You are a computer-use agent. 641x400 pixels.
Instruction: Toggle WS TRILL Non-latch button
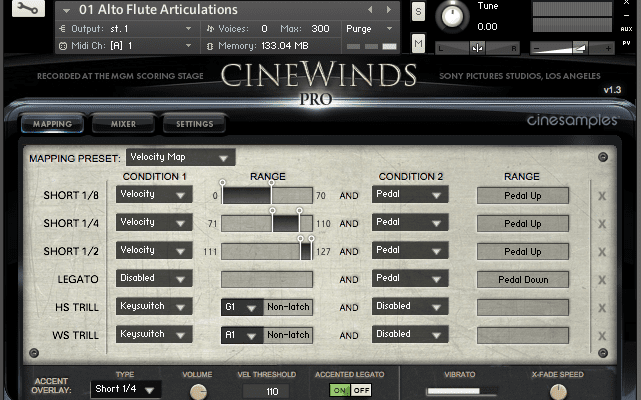pyautogui.click(x=288, y=335)
